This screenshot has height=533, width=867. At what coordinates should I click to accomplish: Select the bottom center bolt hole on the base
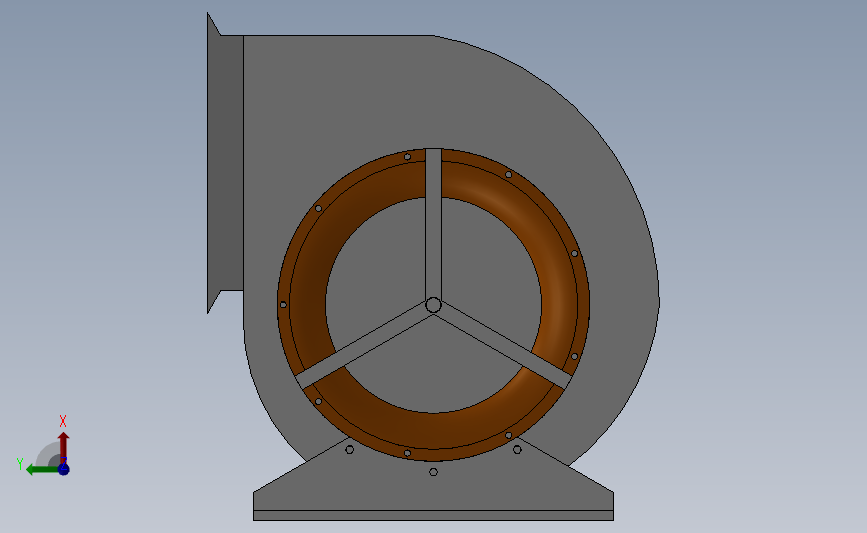(434, 472)
